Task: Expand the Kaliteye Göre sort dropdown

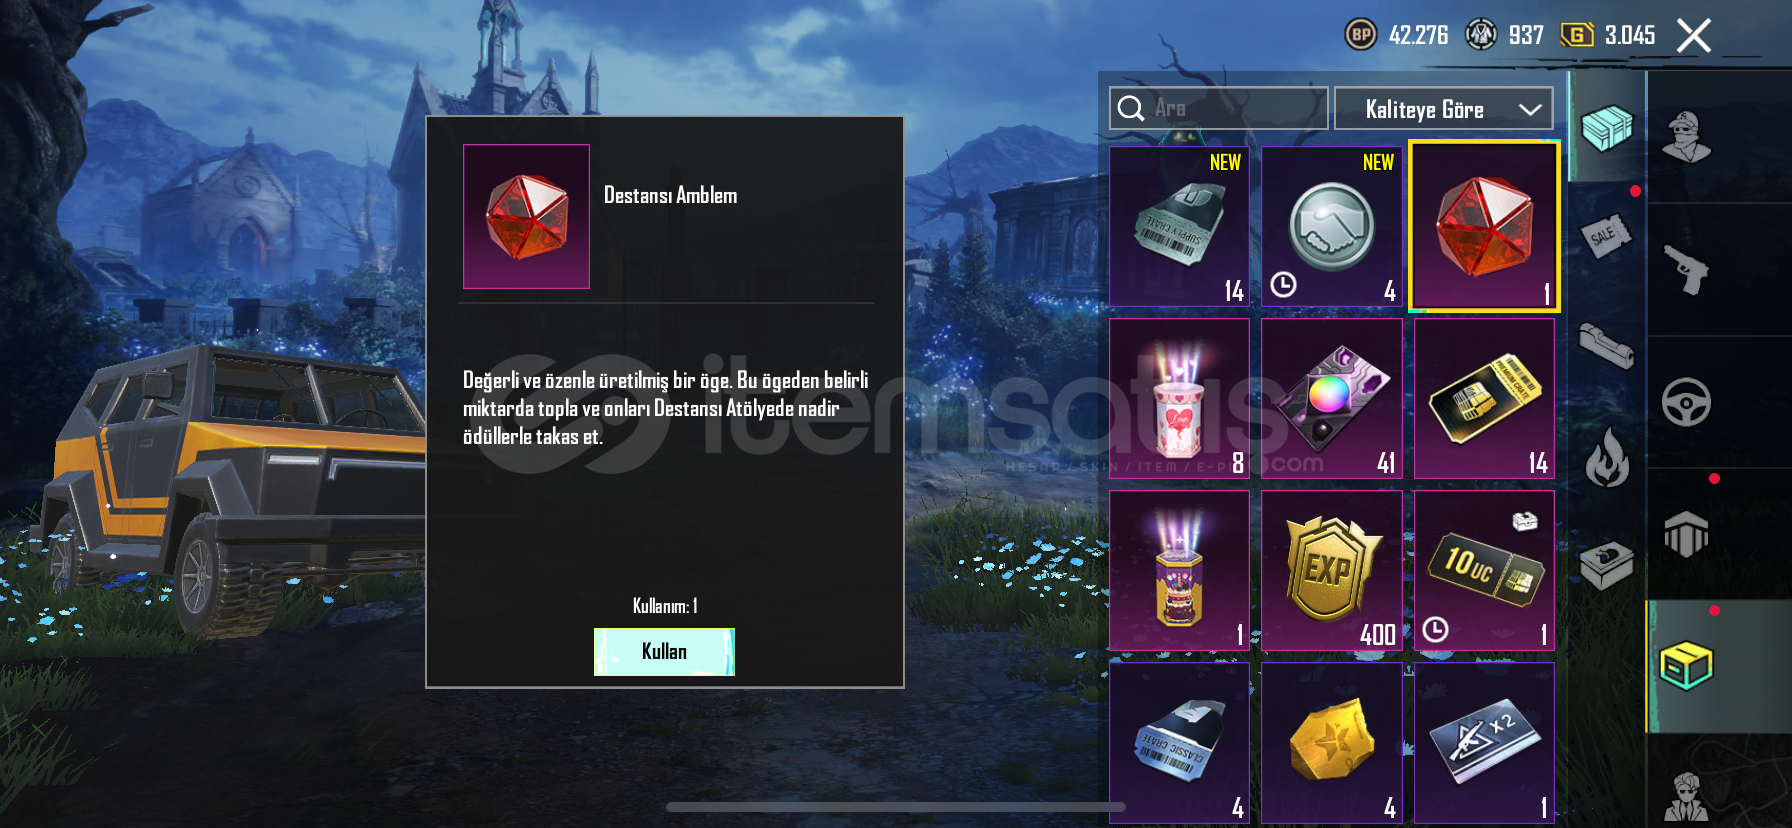Action: 1443,109
